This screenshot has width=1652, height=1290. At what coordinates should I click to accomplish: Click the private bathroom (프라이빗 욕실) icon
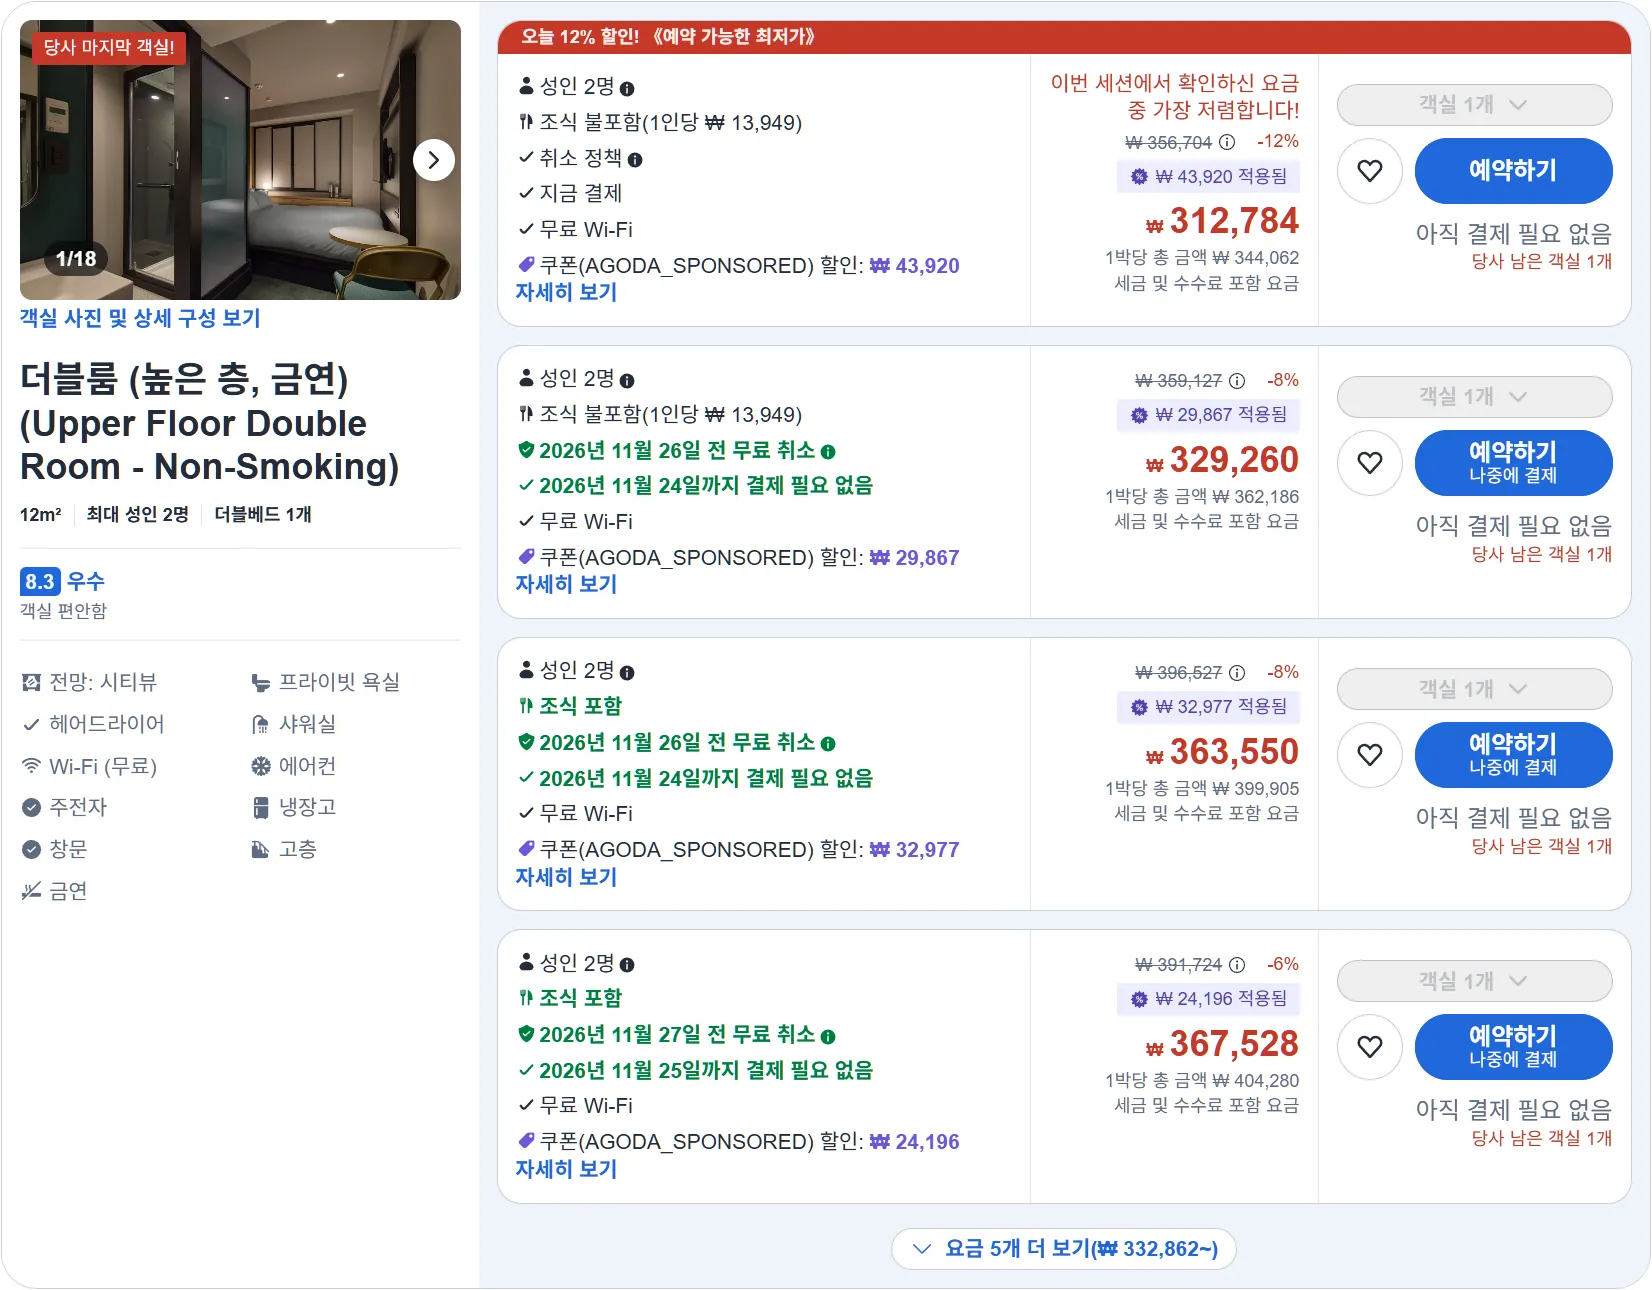click(260, 683)
